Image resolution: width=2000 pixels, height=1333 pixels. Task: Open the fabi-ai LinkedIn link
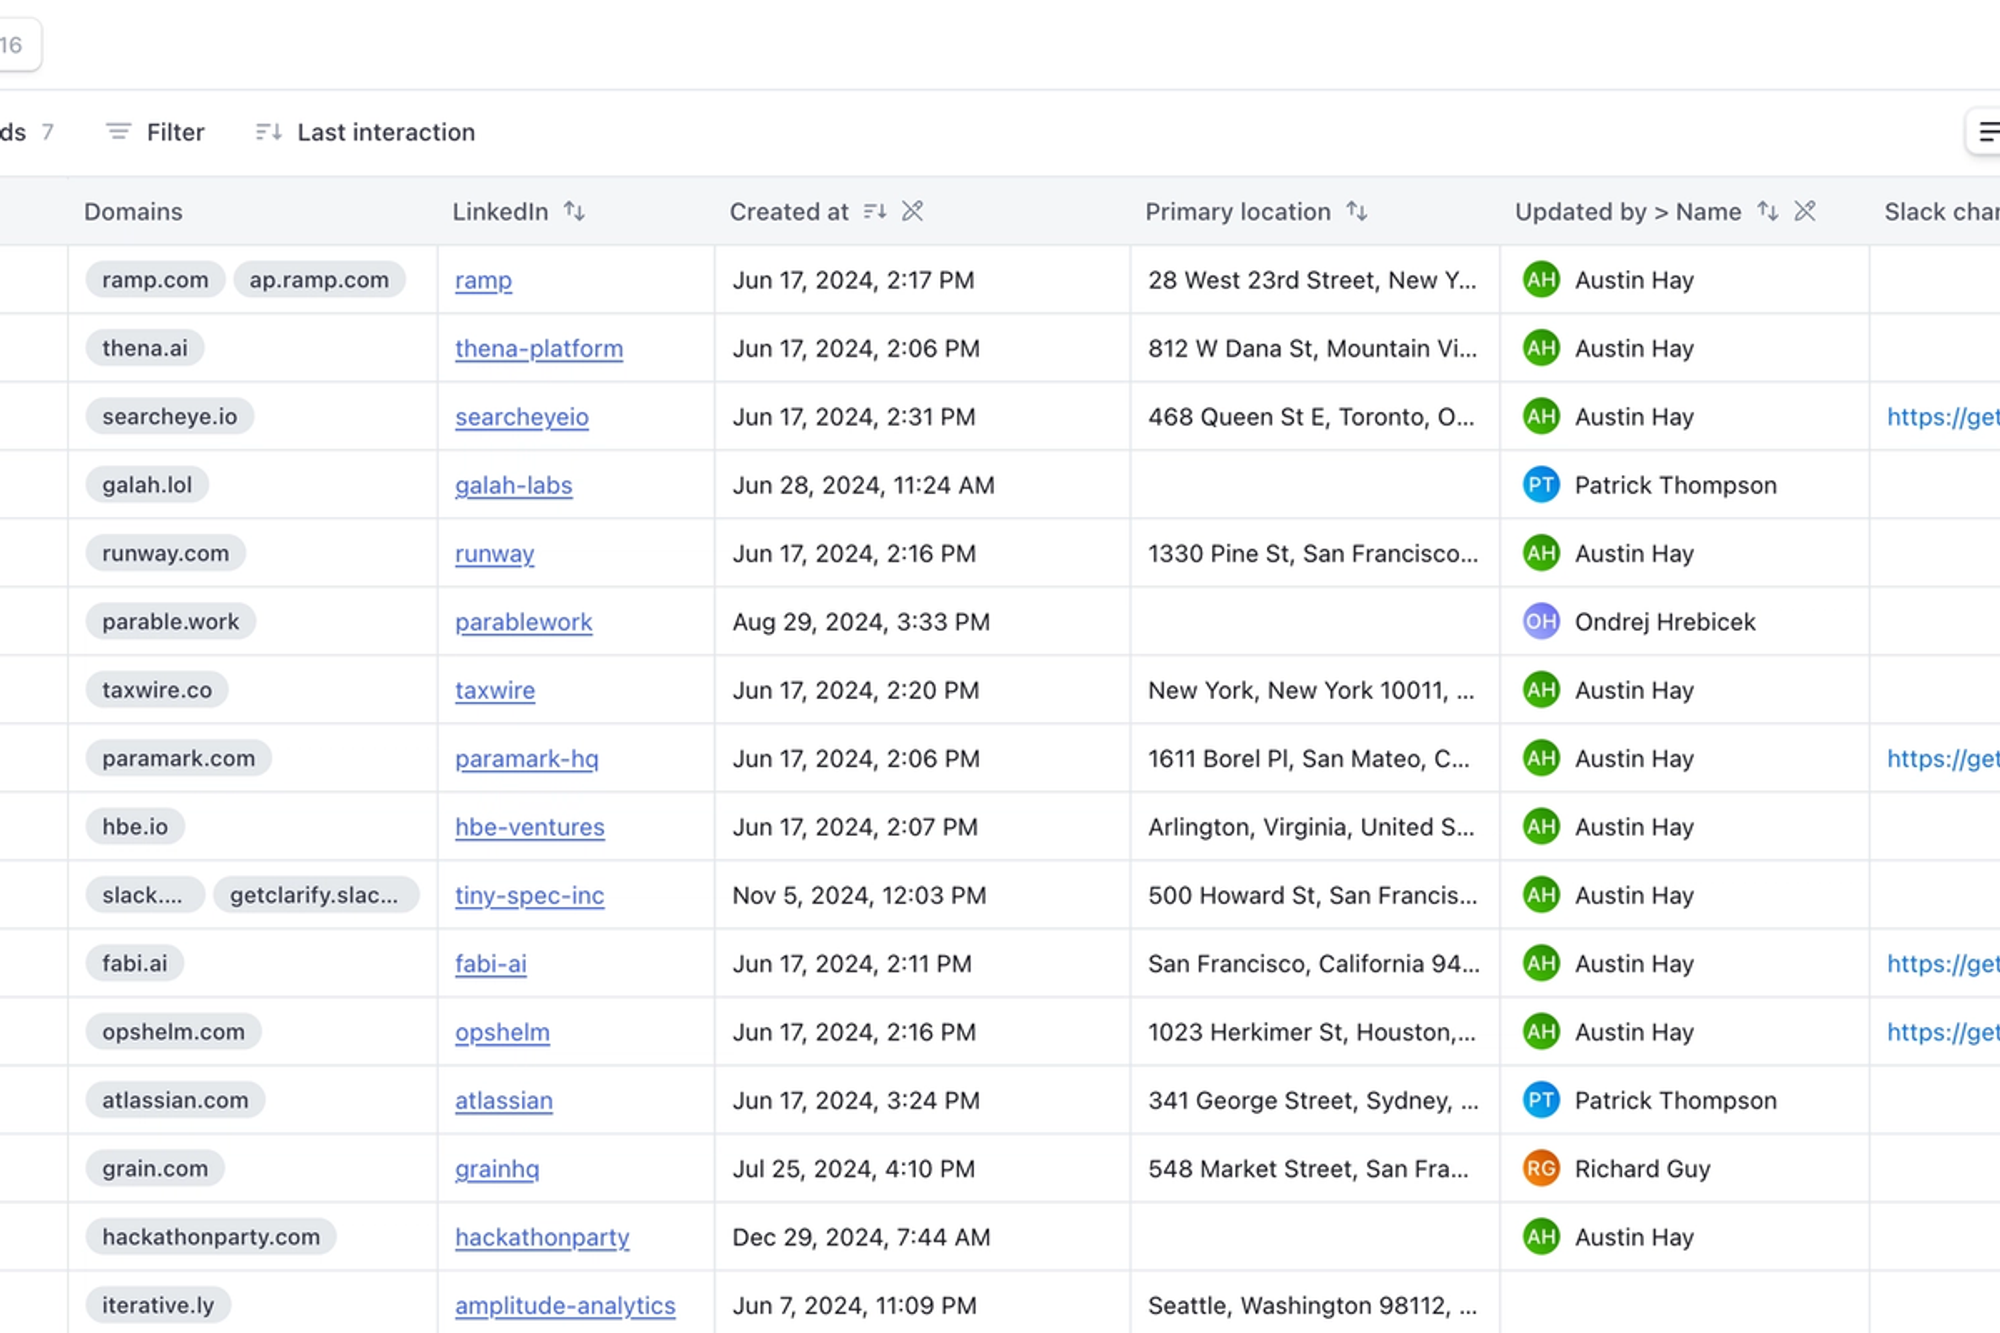click(x=491, y=963)
